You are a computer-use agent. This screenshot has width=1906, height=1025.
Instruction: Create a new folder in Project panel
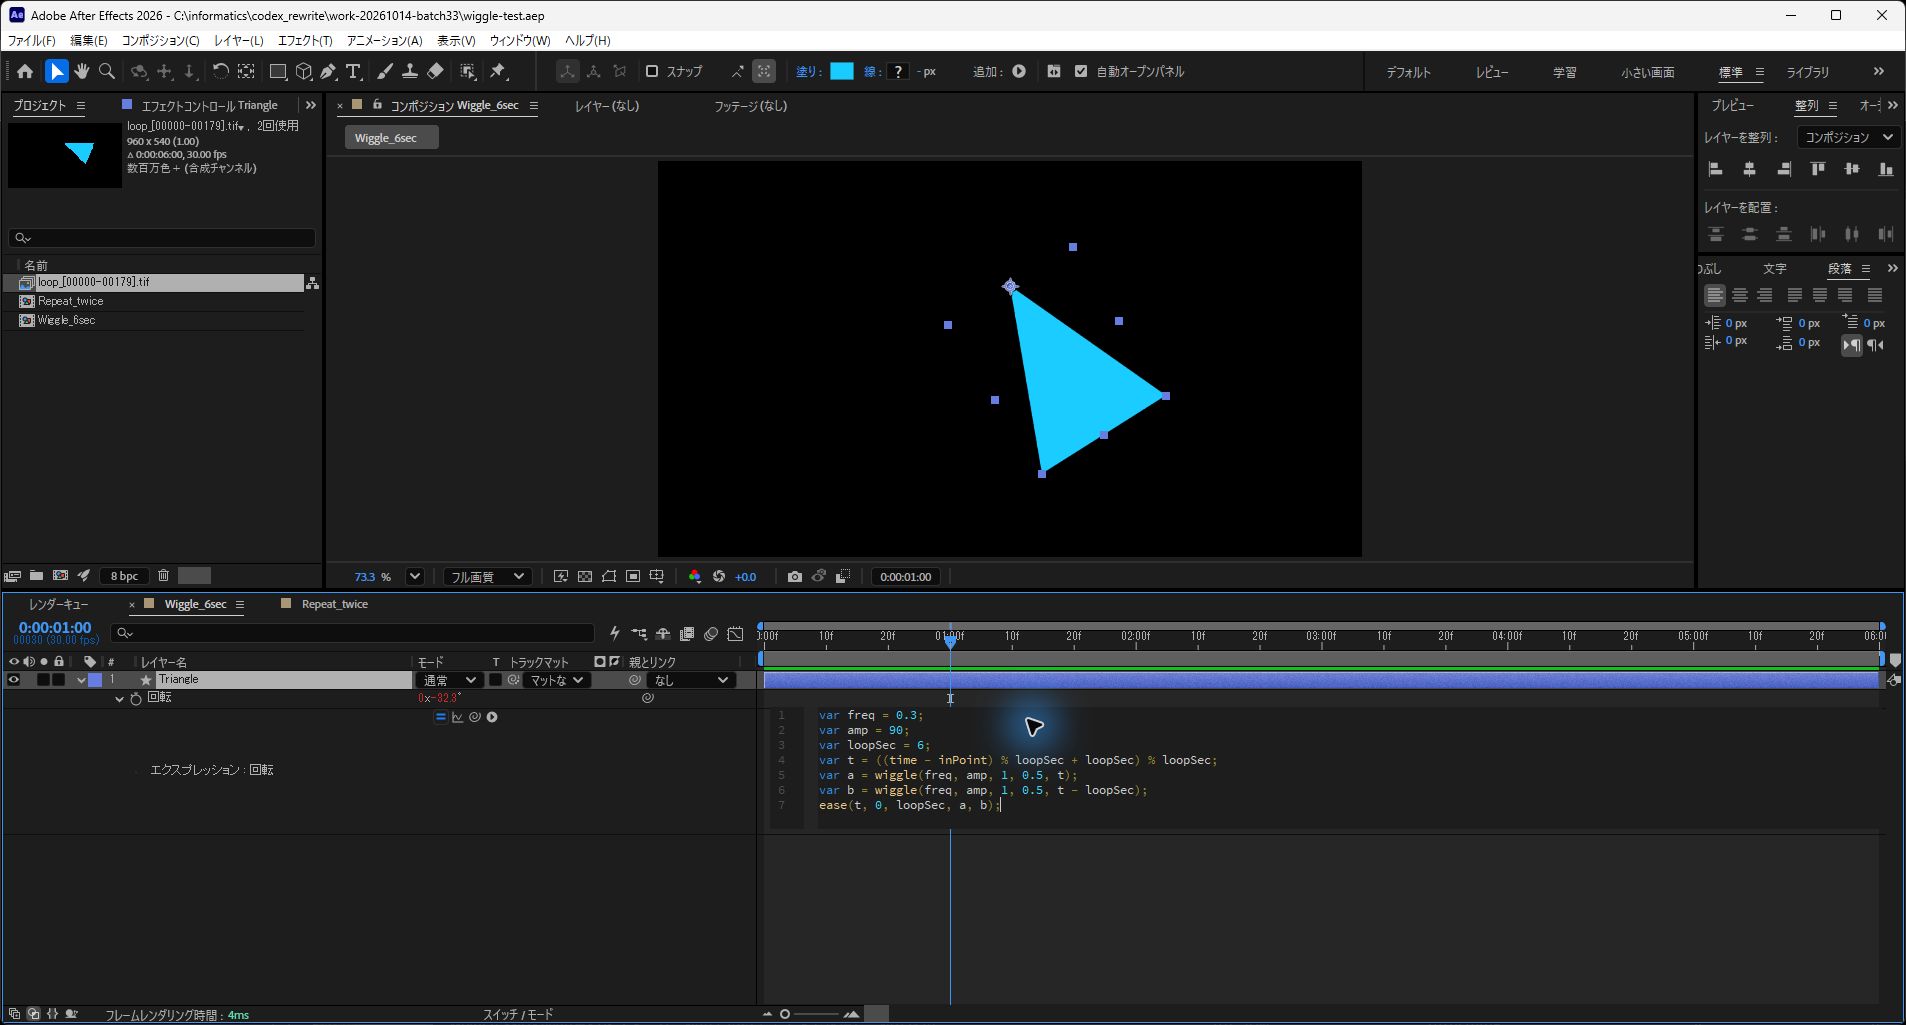pos(36,576)
